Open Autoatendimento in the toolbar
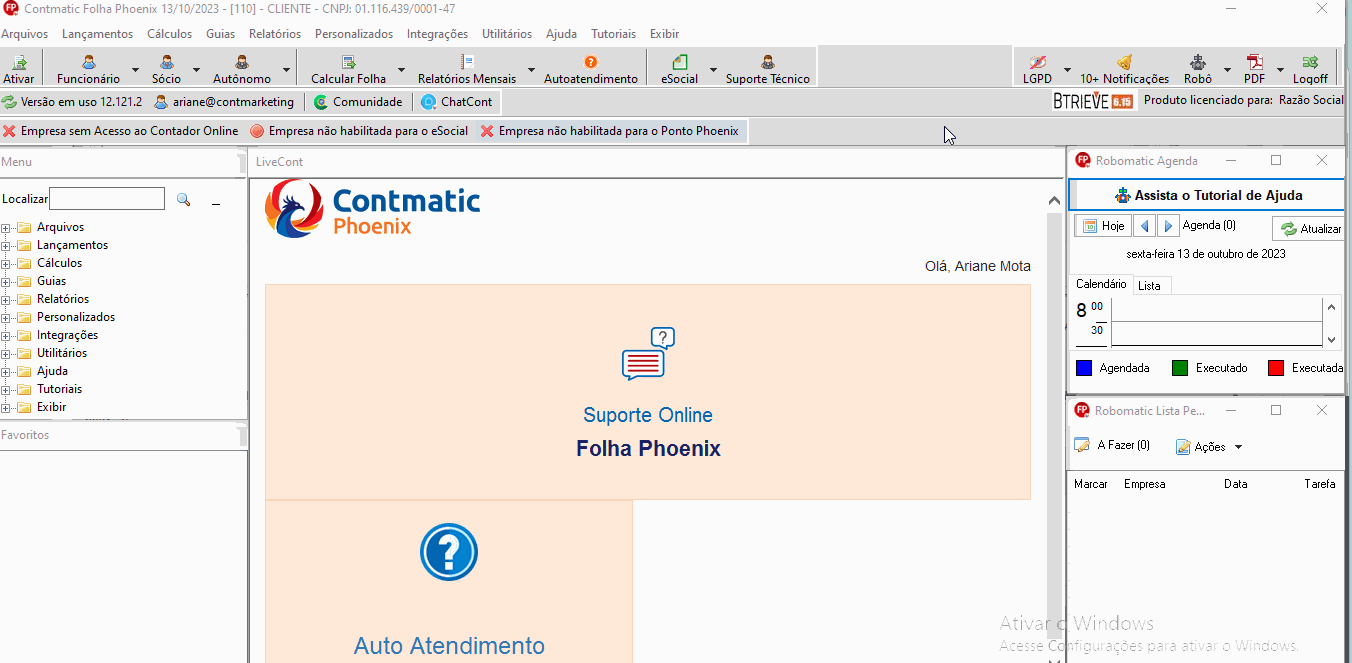The width and height of the screenshot is (1352, 663). click(590, 69)
